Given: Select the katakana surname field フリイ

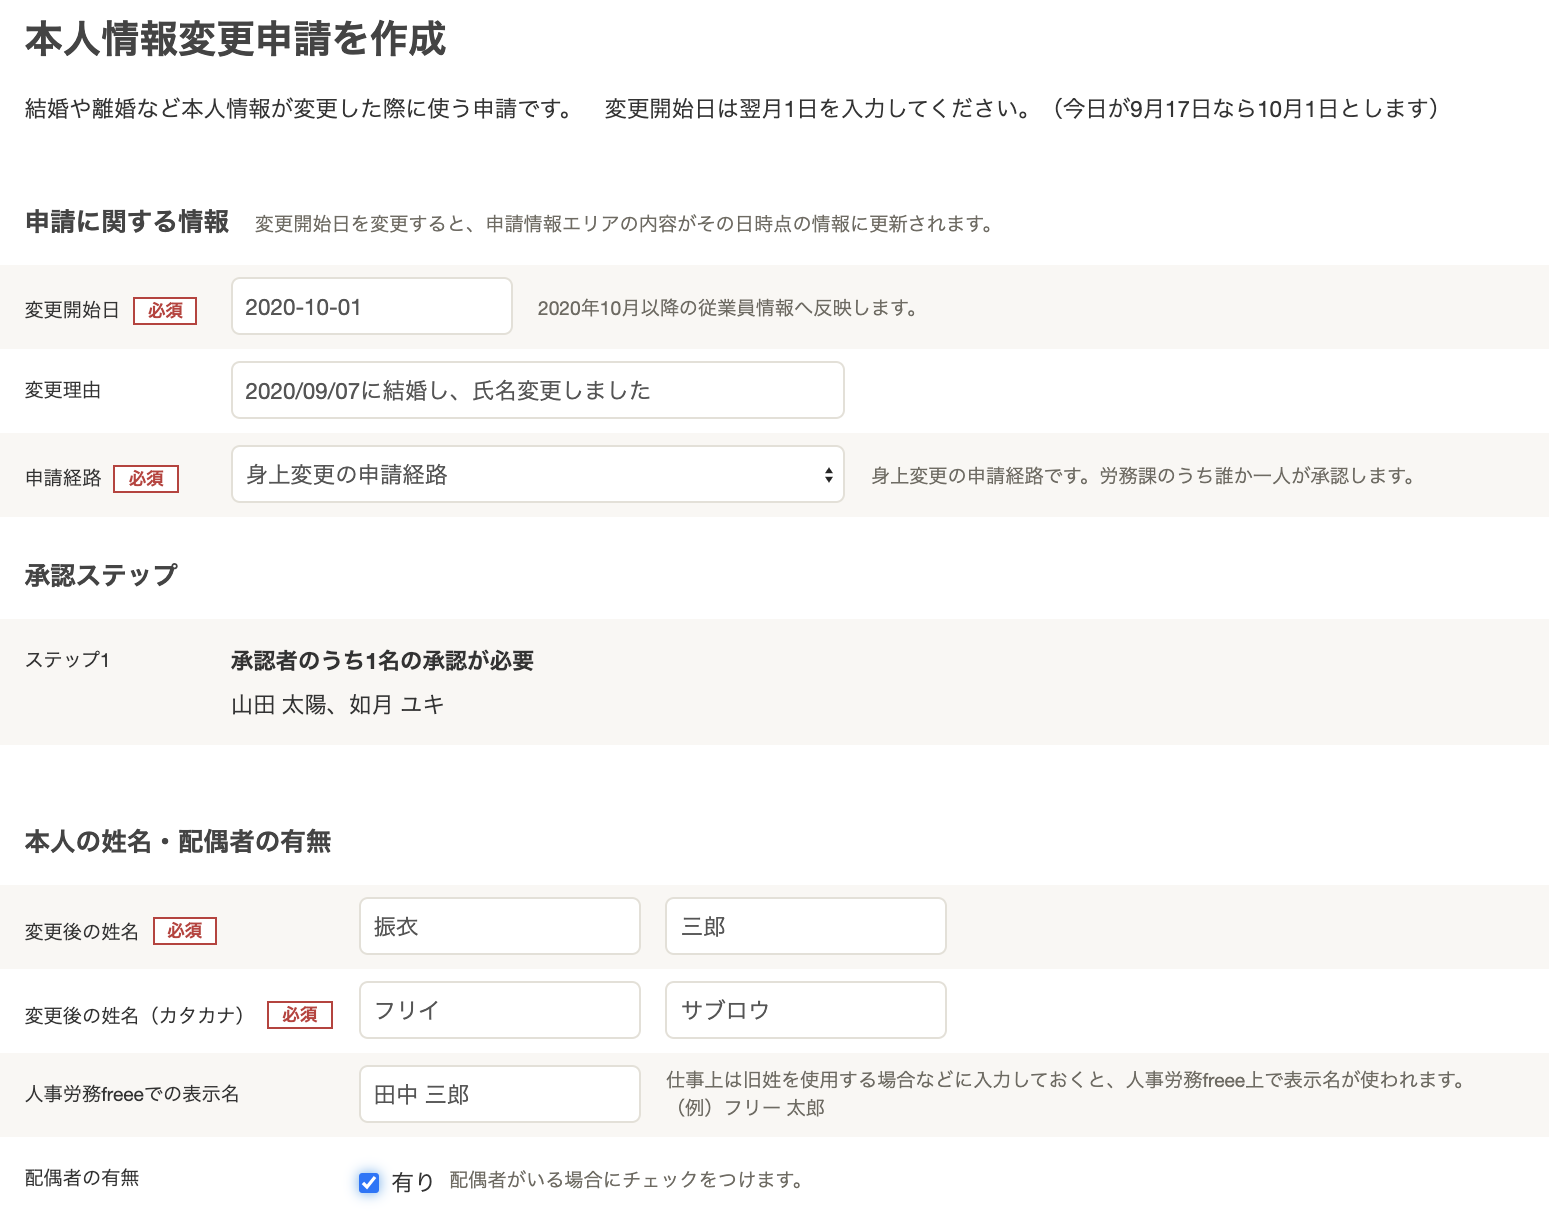Looking at the screenshot, I should pyautogui.click(x=499, y=1010).
